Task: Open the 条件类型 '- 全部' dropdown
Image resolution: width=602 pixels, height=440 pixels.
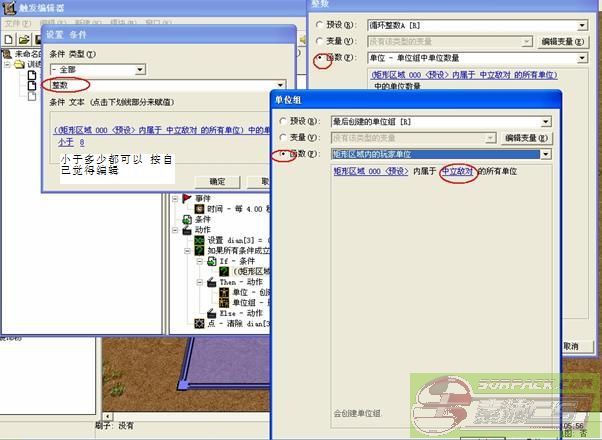Action: pos(139,69)
